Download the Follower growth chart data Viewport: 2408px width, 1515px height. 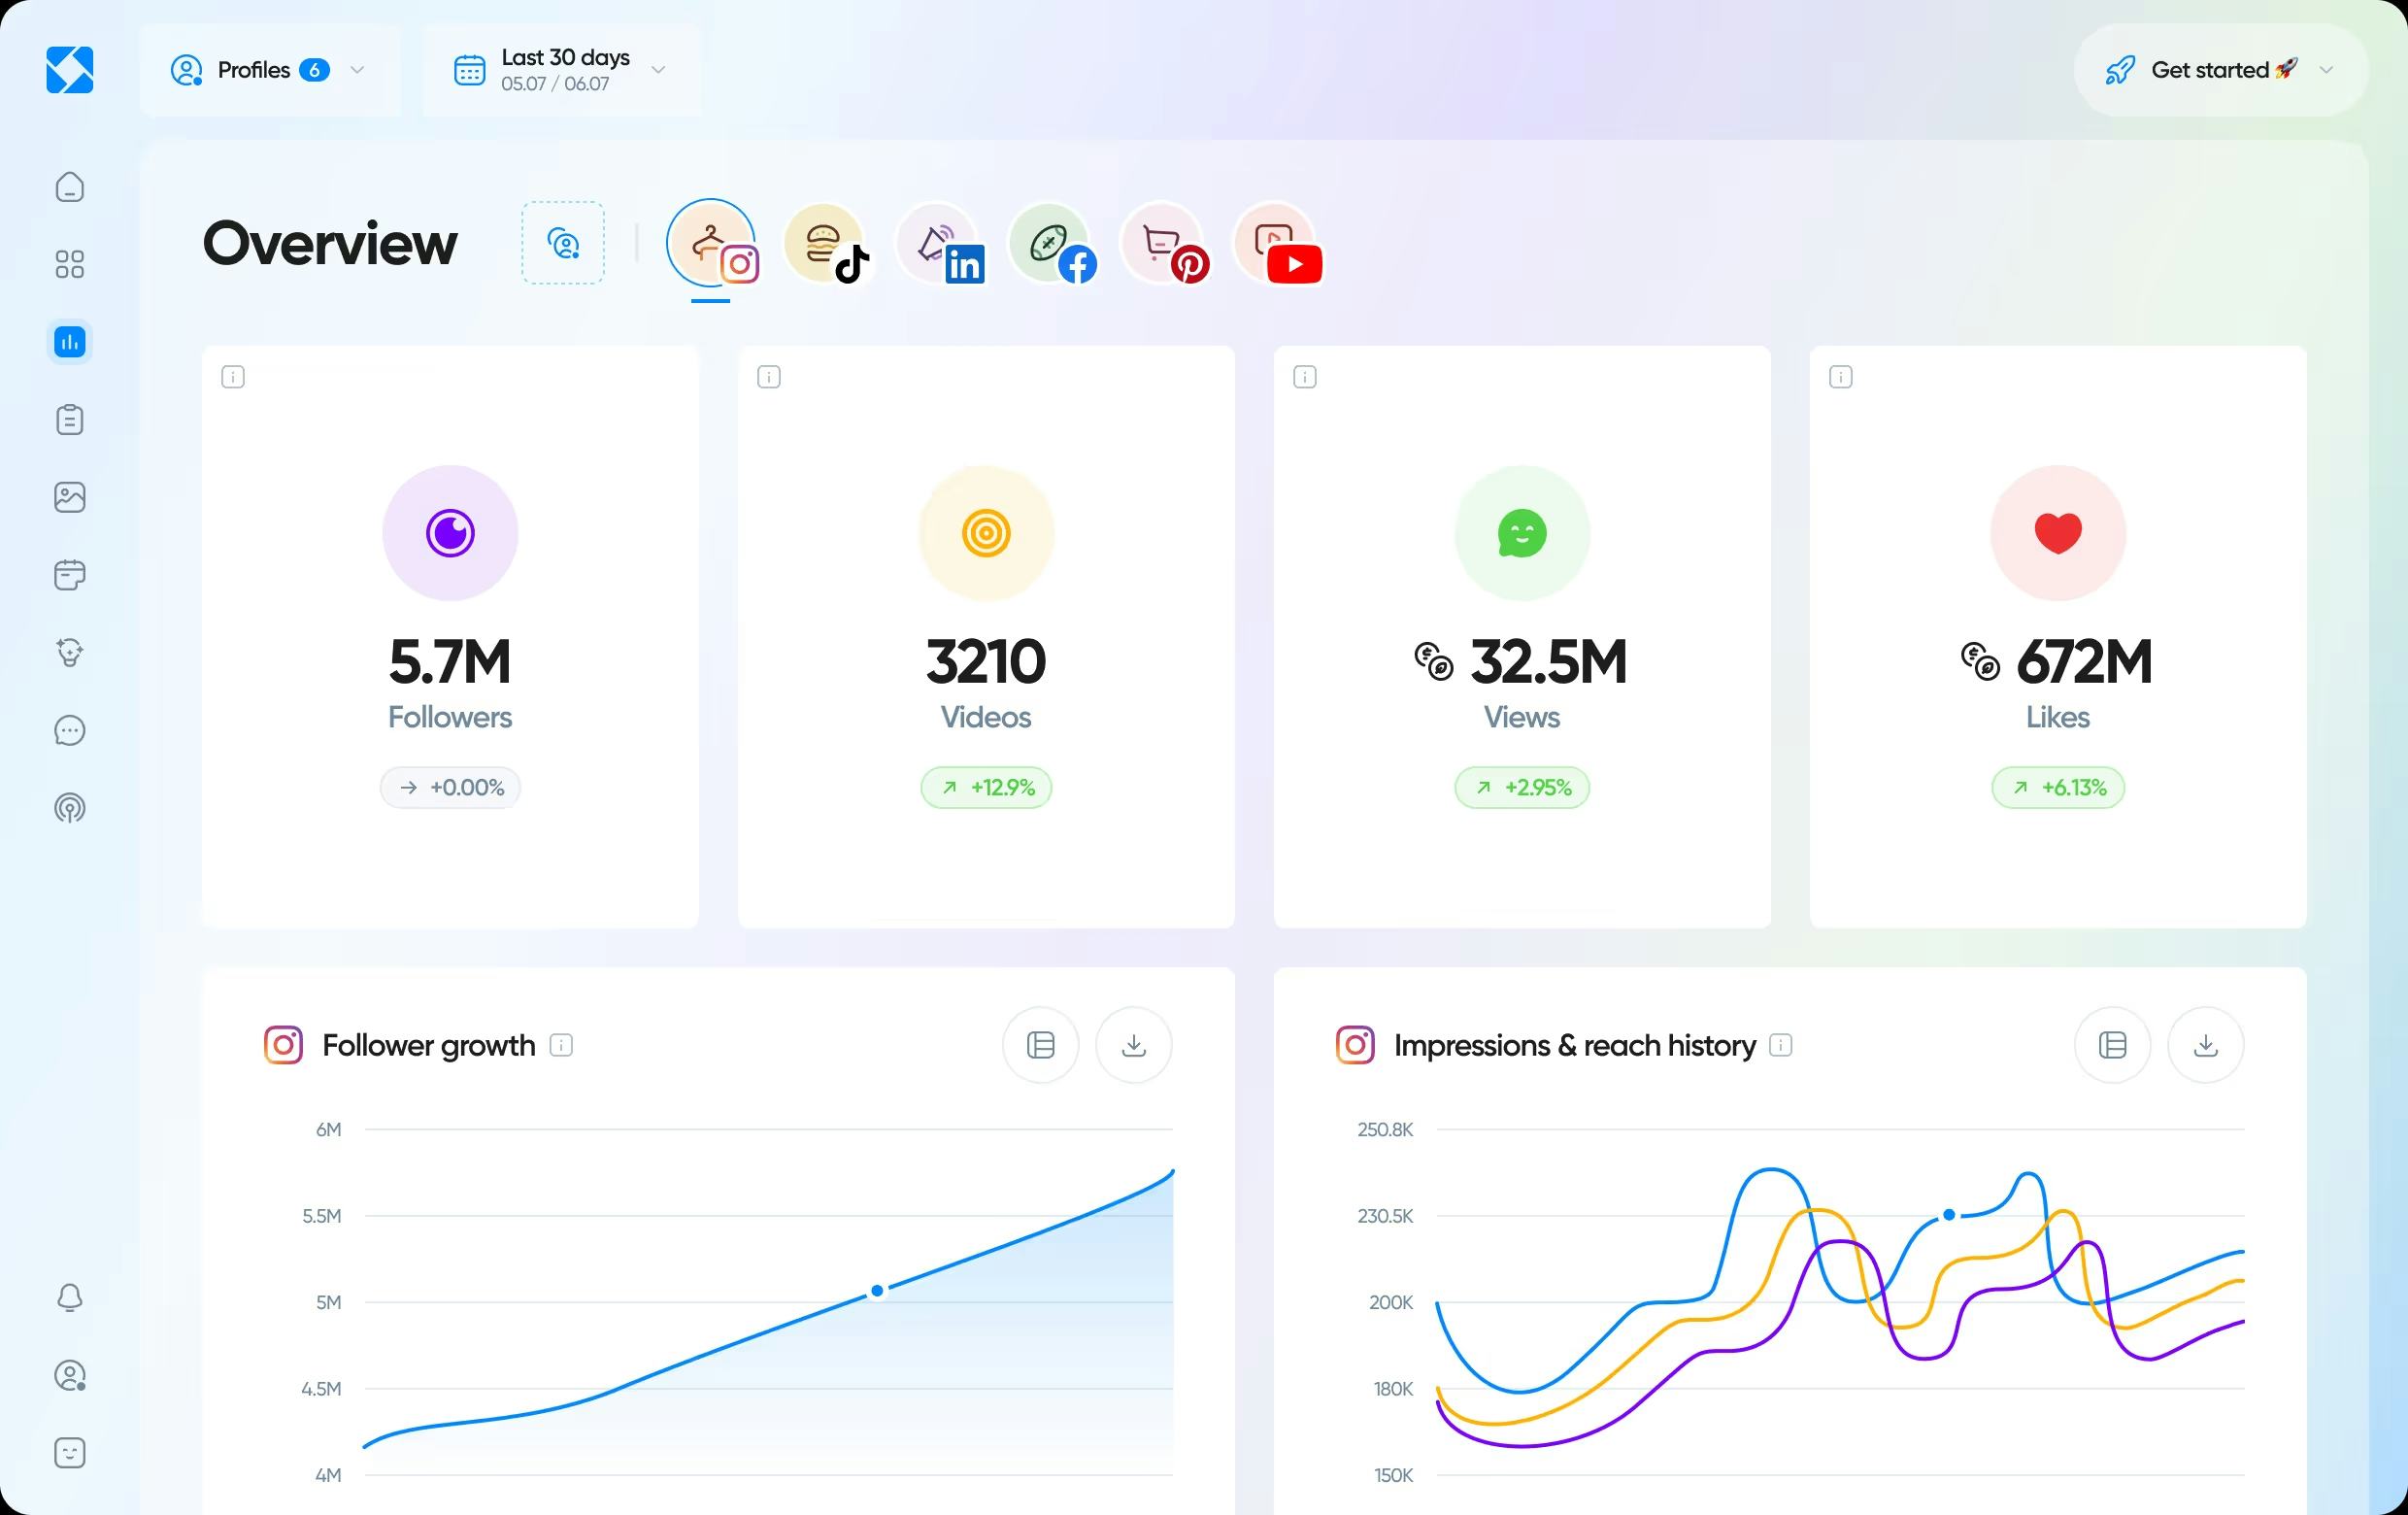[x=1133, y=1045]
